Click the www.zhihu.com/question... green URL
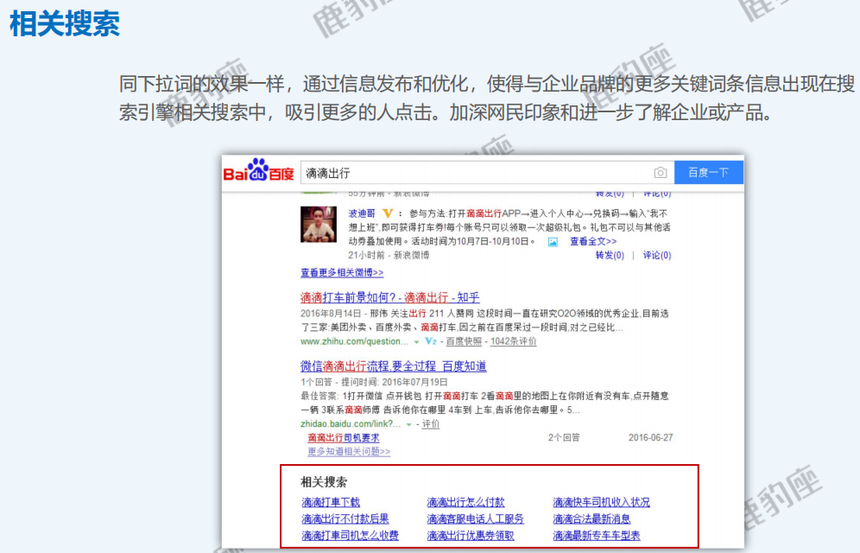The image size is (860, 553). (354, 341)
